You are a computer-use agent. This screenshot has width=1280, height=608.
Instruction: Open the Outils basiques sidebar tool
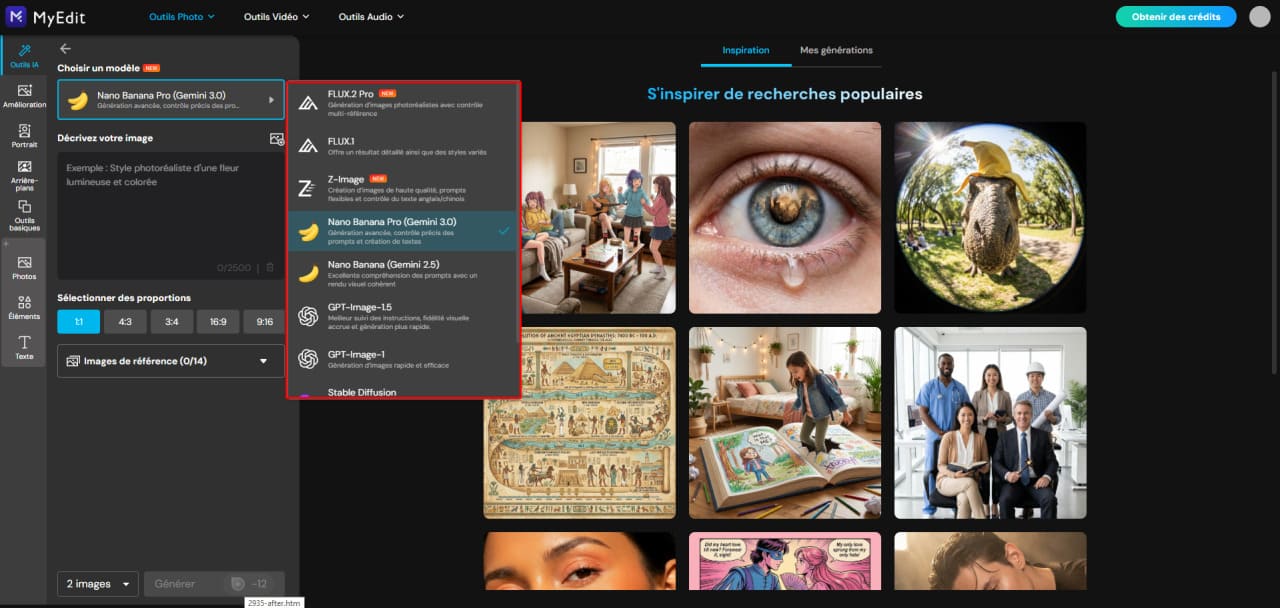pos(24,215)
